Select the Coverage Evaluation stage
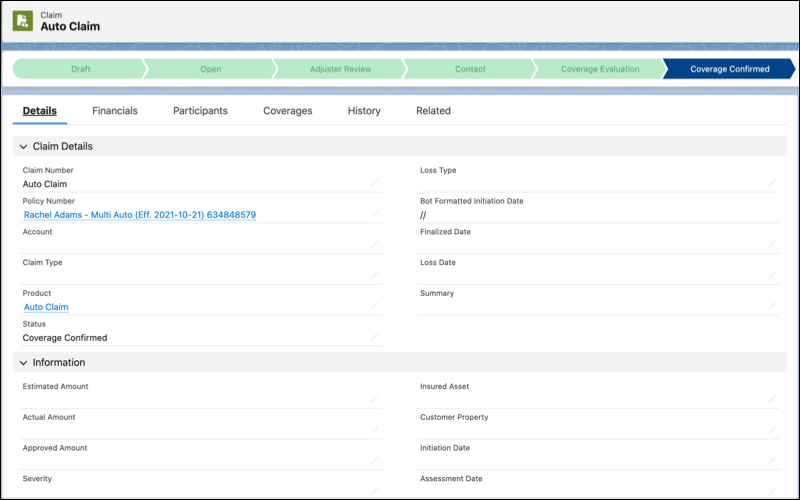 [600, 69]
